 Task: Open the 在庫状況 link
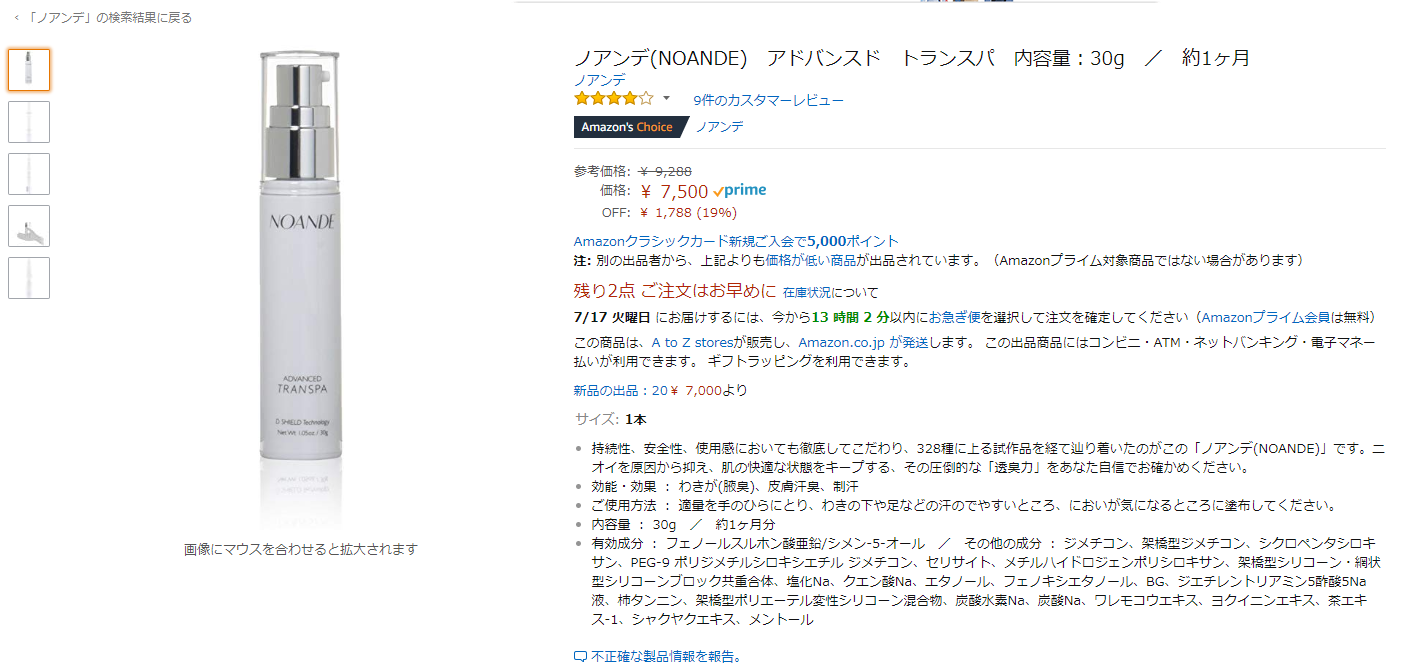[x=808, y=292]
